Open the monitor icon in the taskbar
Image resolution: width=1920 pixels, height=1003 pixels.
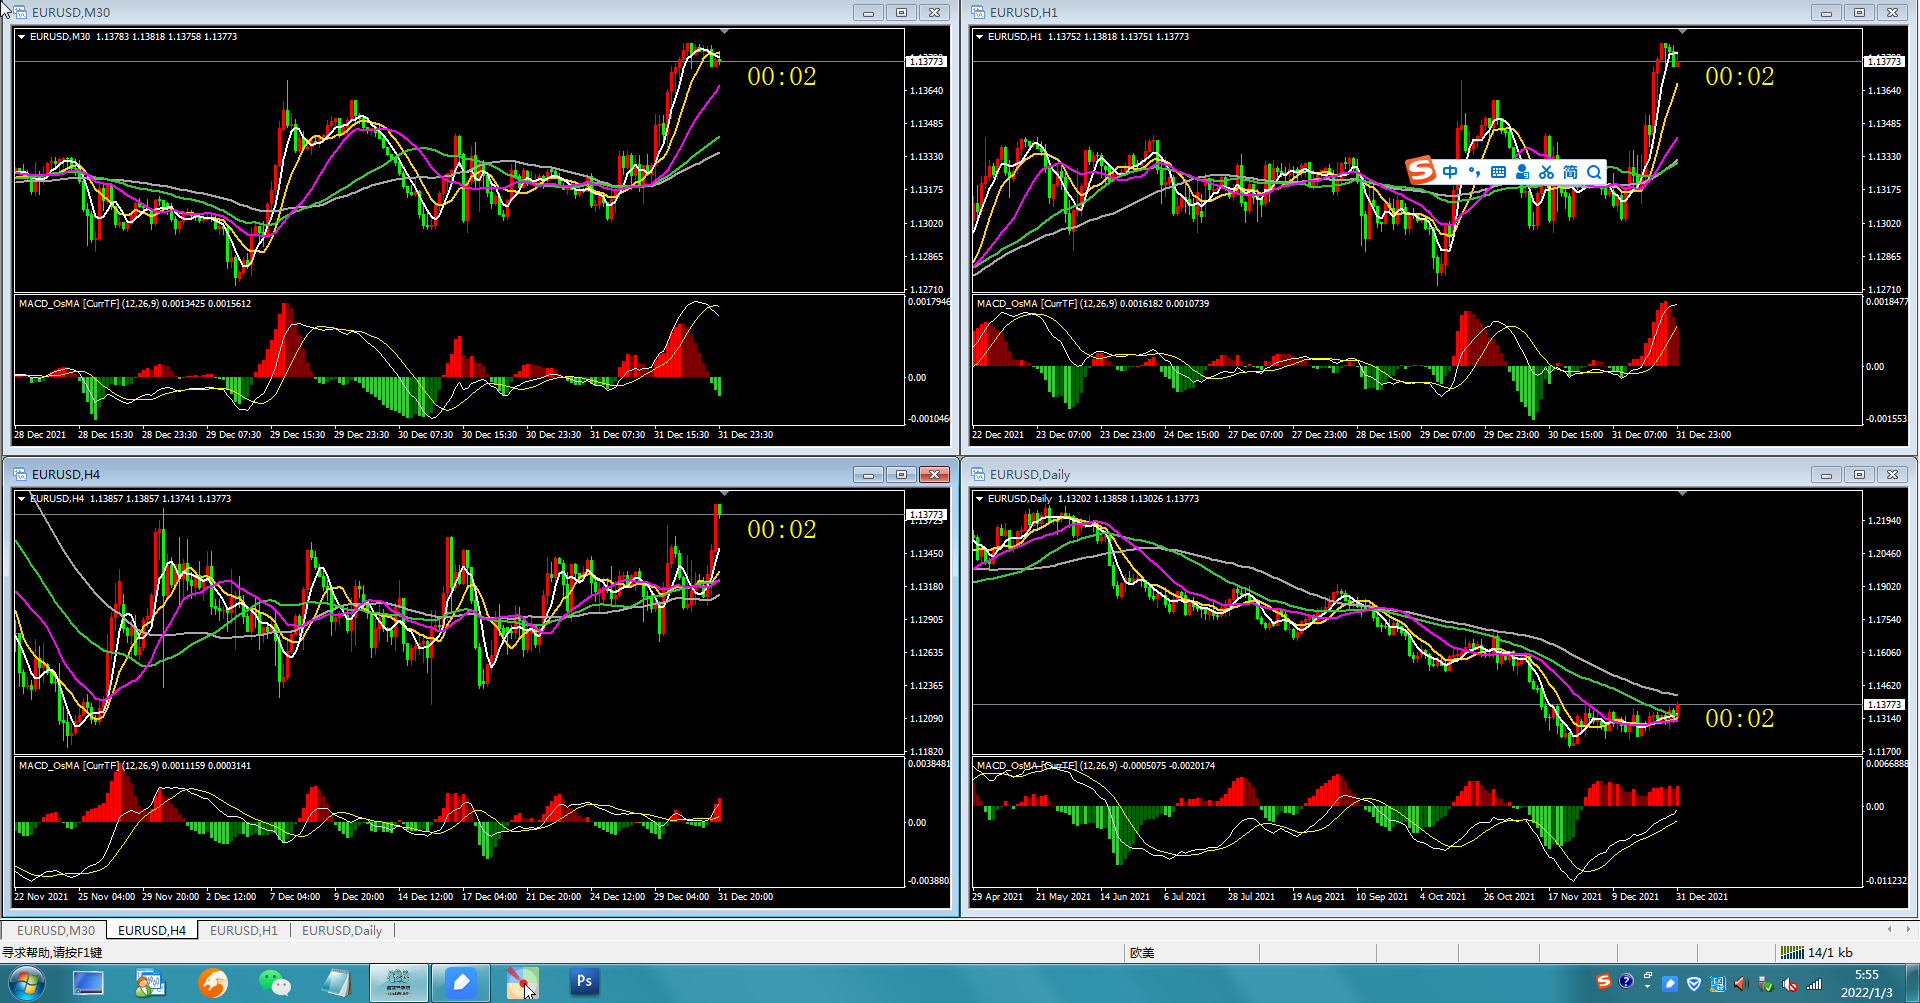tap(89, 983)
